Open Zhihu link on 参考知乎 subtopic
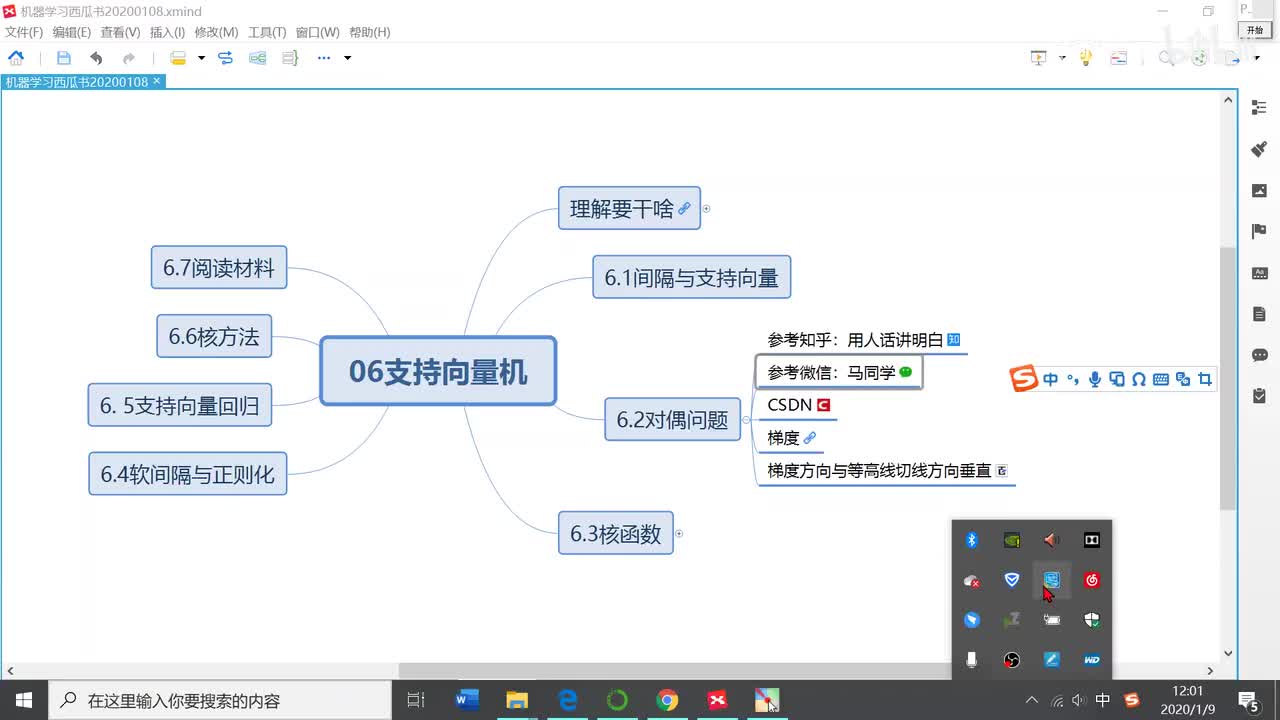Screen dimensions: 1280x720 953,340
